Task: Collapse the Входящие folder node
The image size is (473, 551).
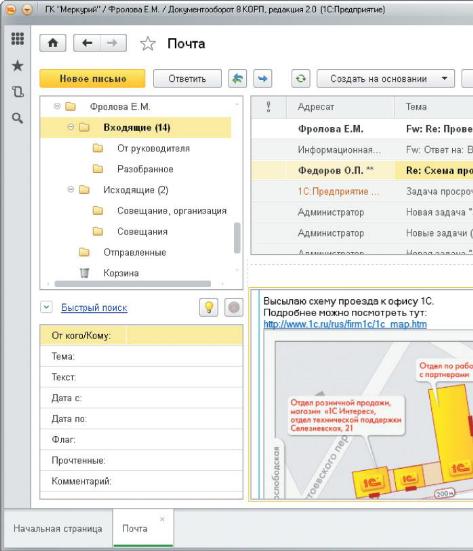Action: click(71, 127)
